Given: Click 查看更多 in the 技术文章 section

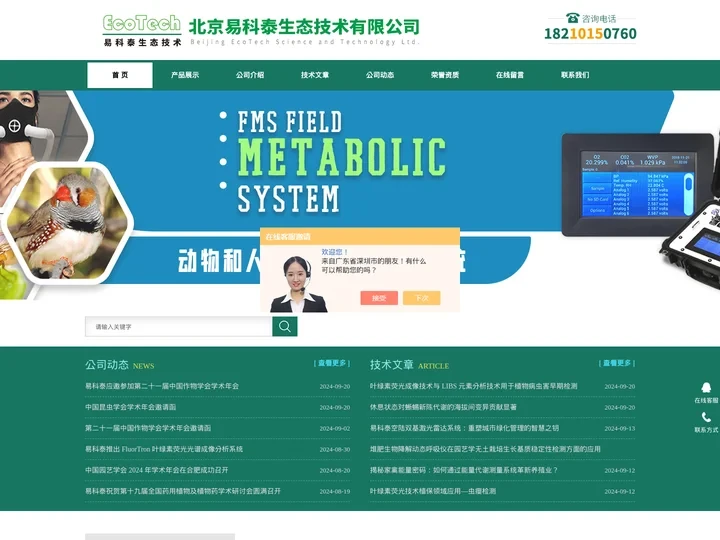Looking at the screenshot, I should click(x=617, y=363).
